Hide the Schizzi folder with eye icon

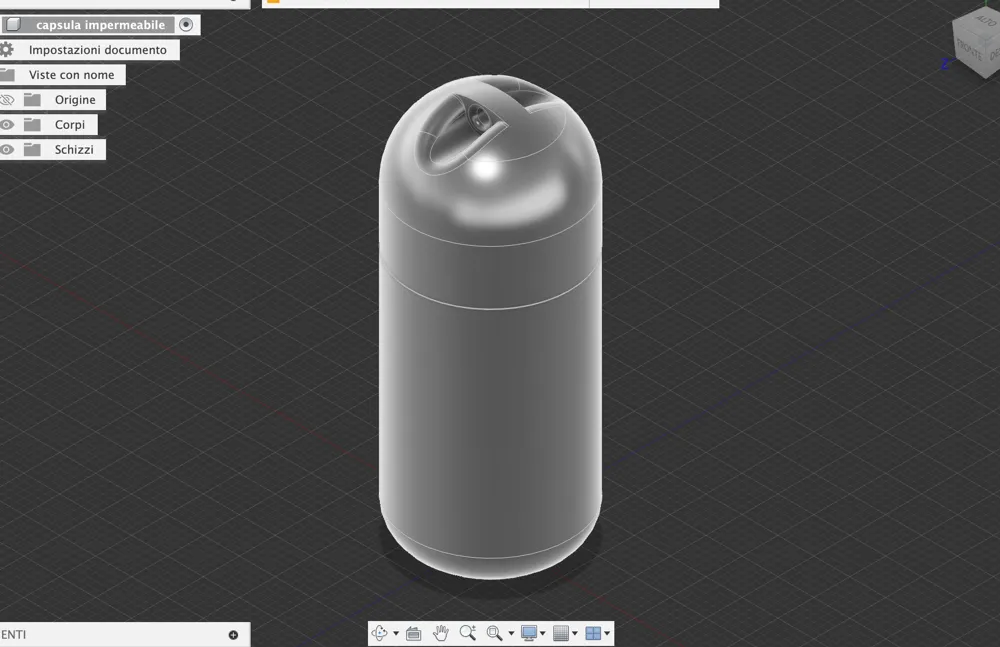(7, 149)
